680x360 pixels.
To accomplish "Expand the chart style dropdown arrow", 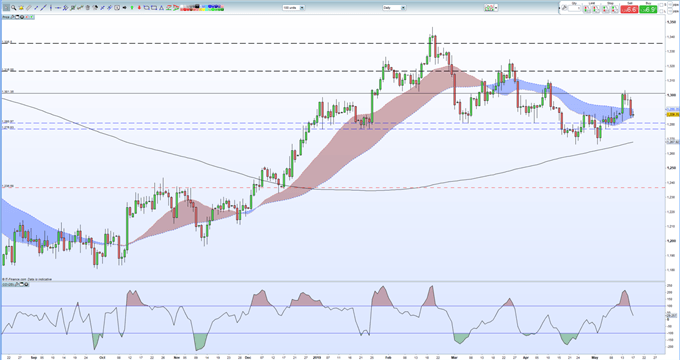I will [x=496, y=7].
